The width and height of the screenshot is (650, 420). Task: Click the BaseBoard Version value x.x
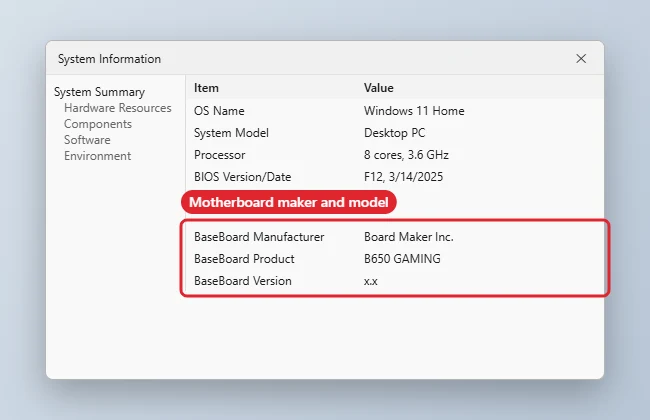coord(371,281)
